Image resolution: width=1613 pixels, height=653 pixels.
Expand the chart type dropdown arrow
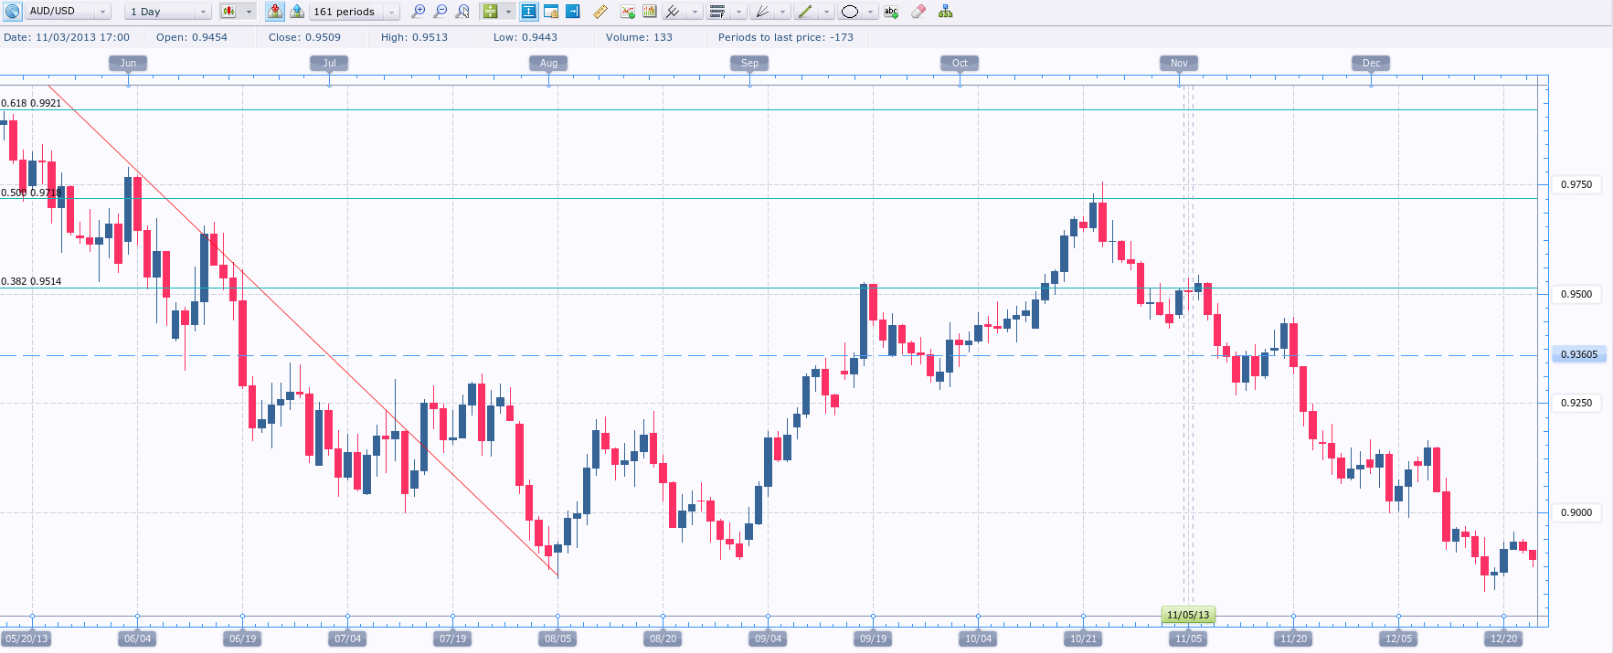[249, 12]
